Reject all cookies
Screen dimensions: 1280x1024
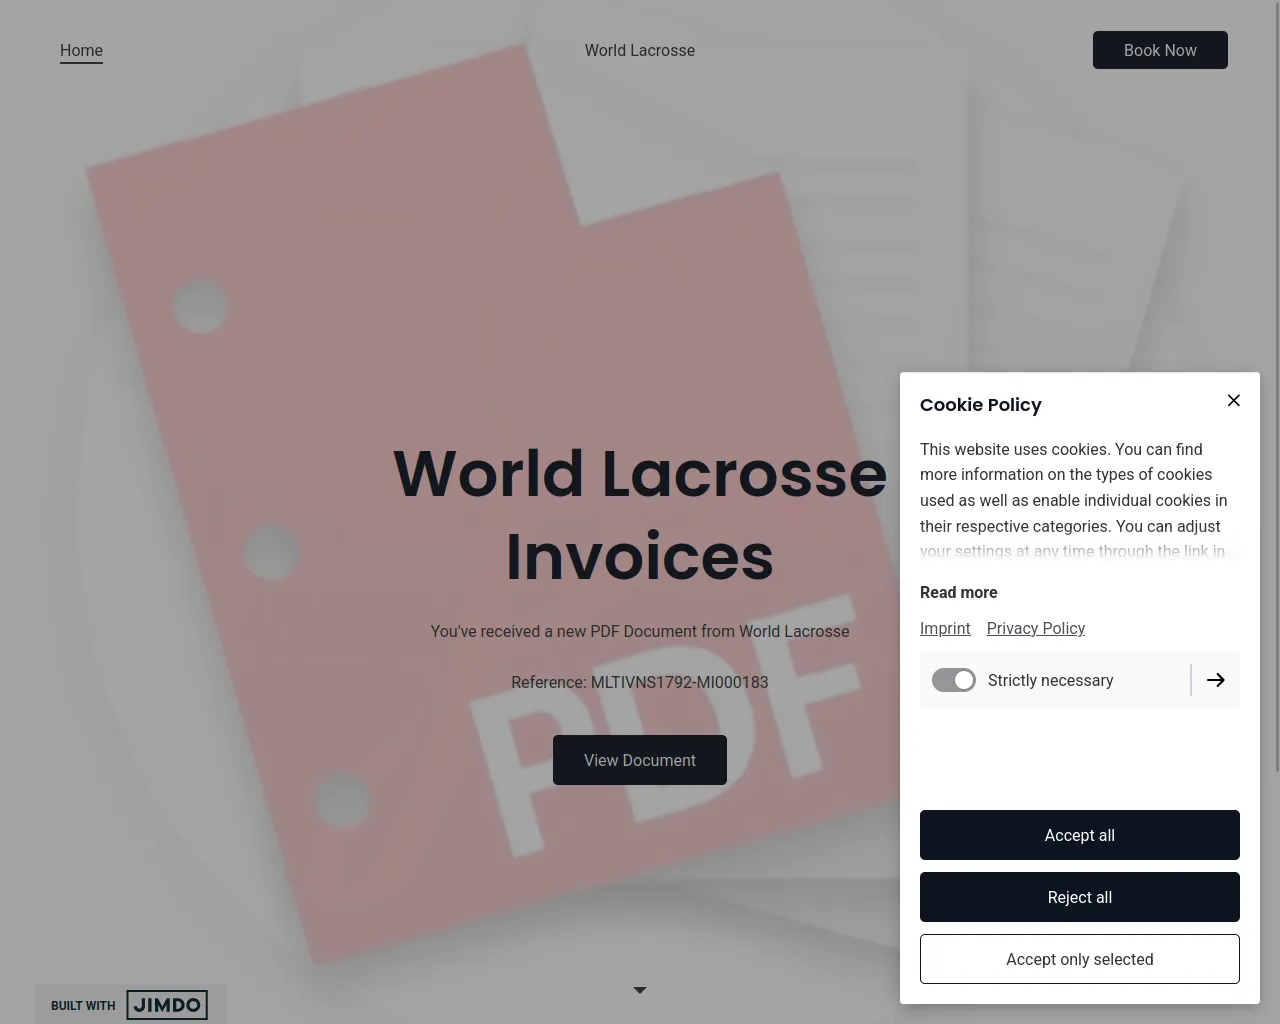1080,897
